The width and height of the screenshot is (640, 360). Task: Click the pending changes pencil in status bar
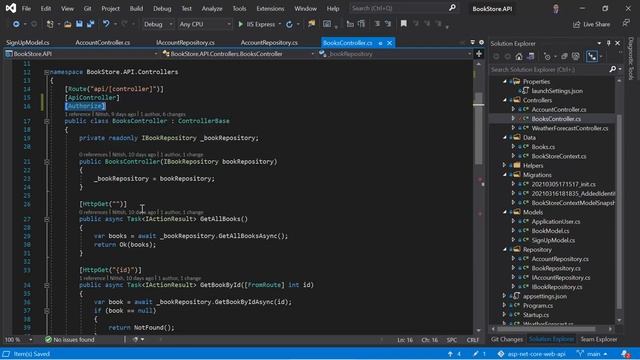tap(476, 354)
